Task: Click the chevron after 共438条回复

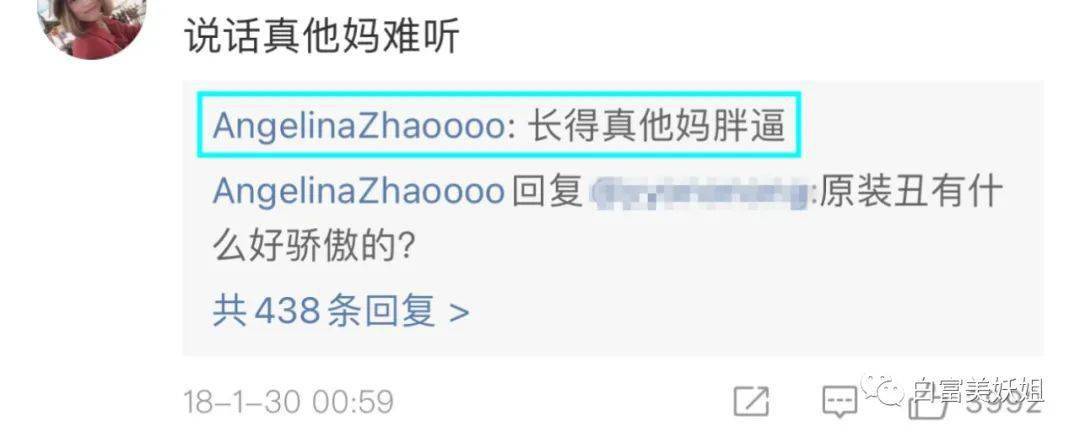Action: coord(459,313)
